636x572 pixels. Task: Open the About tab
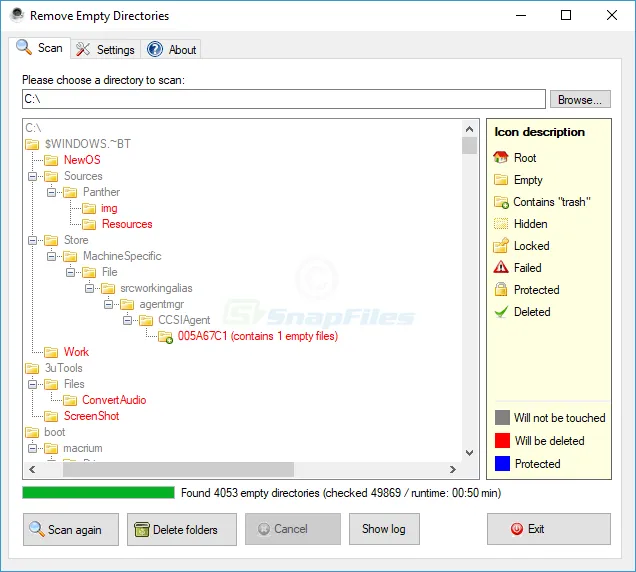171,49
